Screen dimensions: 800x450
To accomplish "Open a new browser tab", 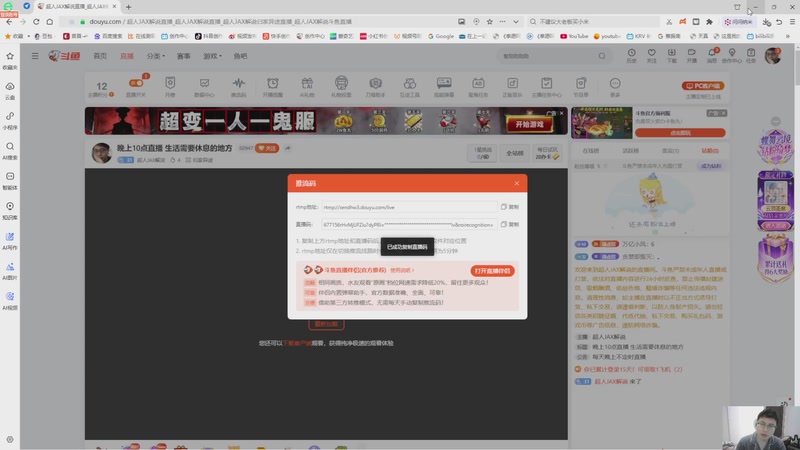I will point(128,7).
